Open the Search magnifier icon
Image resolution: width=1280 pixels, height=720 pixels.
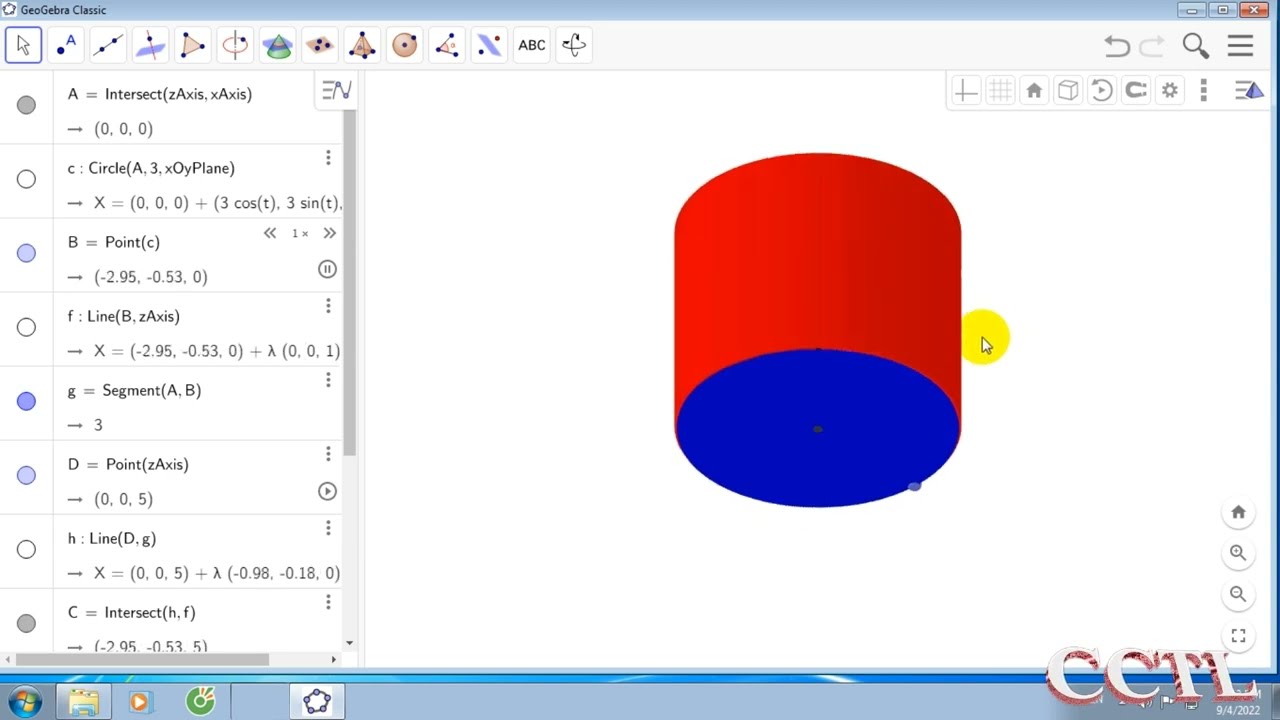point(1196,46)
